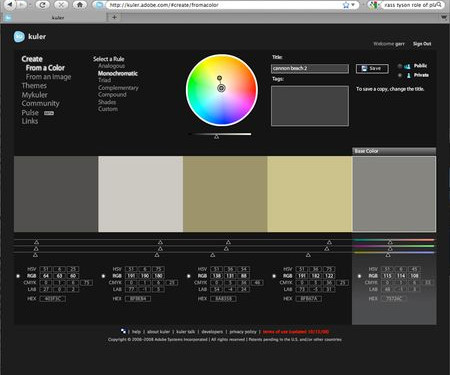Viewport: 450px width, 375px height.
Task: Select RGB radio for the 64 63 60 swatch
Action: (18, 276)
